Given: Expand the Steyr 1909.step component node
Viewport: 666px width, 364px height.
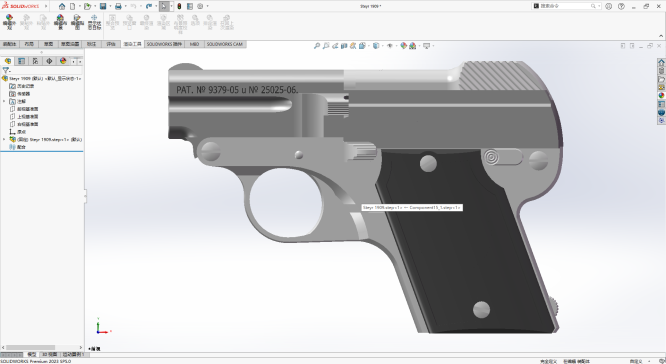Looking at the screenshot, I should point(4,139).
